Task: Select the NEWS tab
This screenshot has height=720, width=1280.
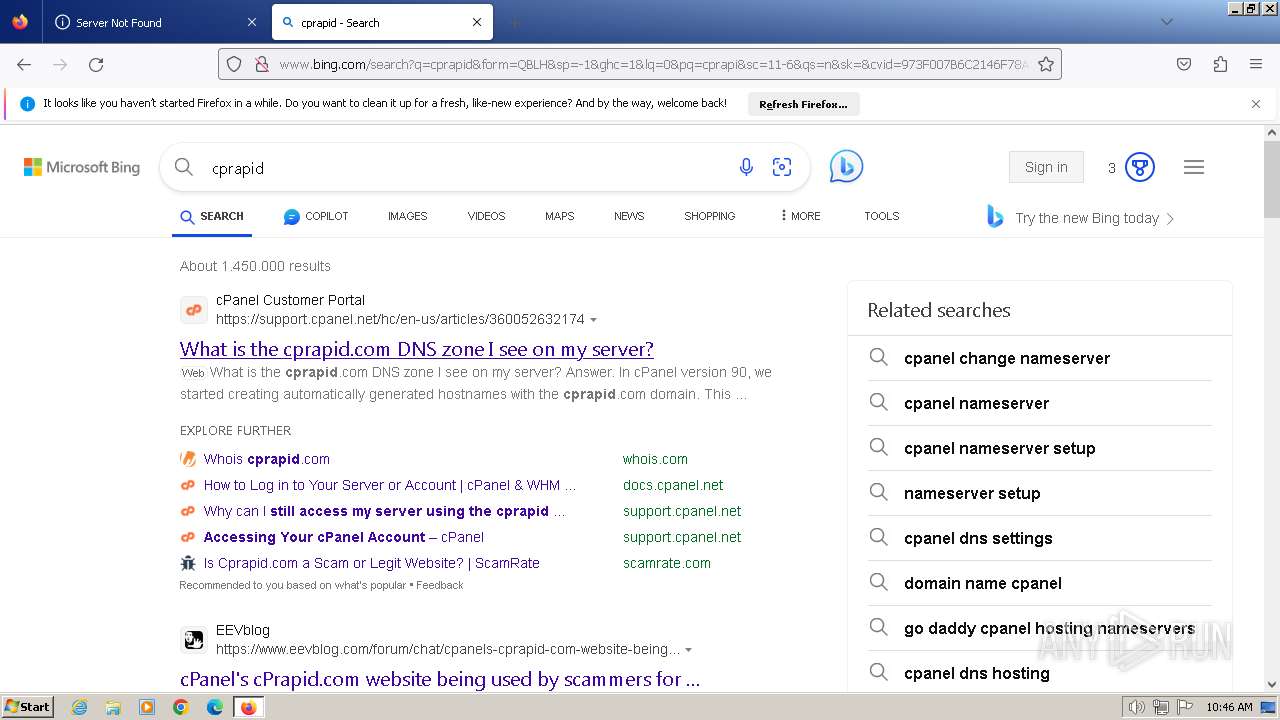Action: pyautogui.click(x=629, y=216)
